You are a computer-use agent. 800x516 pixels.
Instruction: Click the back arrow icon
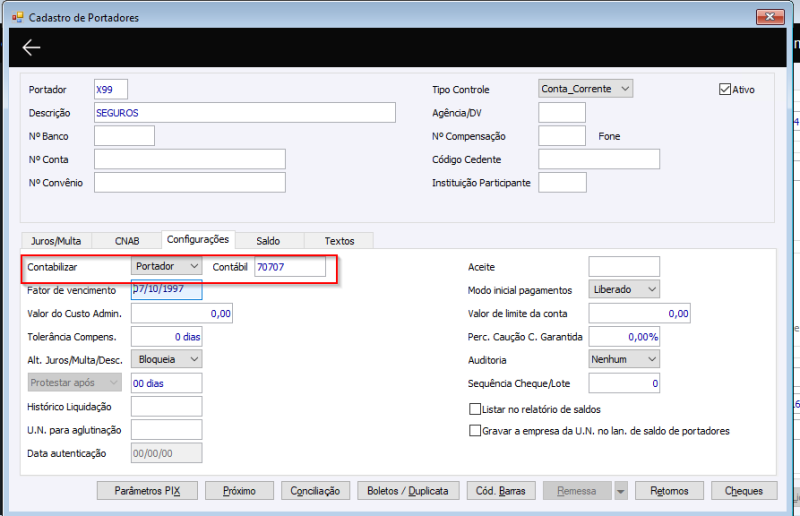(x=31, y=47)
